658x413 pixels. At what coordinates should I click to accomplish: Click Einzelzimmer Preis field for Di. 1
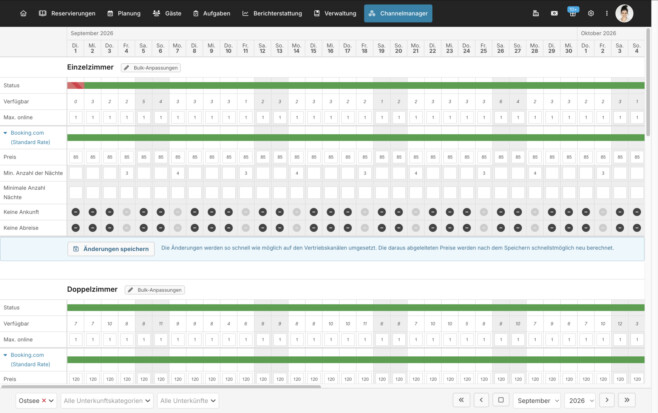click(76, 157)
